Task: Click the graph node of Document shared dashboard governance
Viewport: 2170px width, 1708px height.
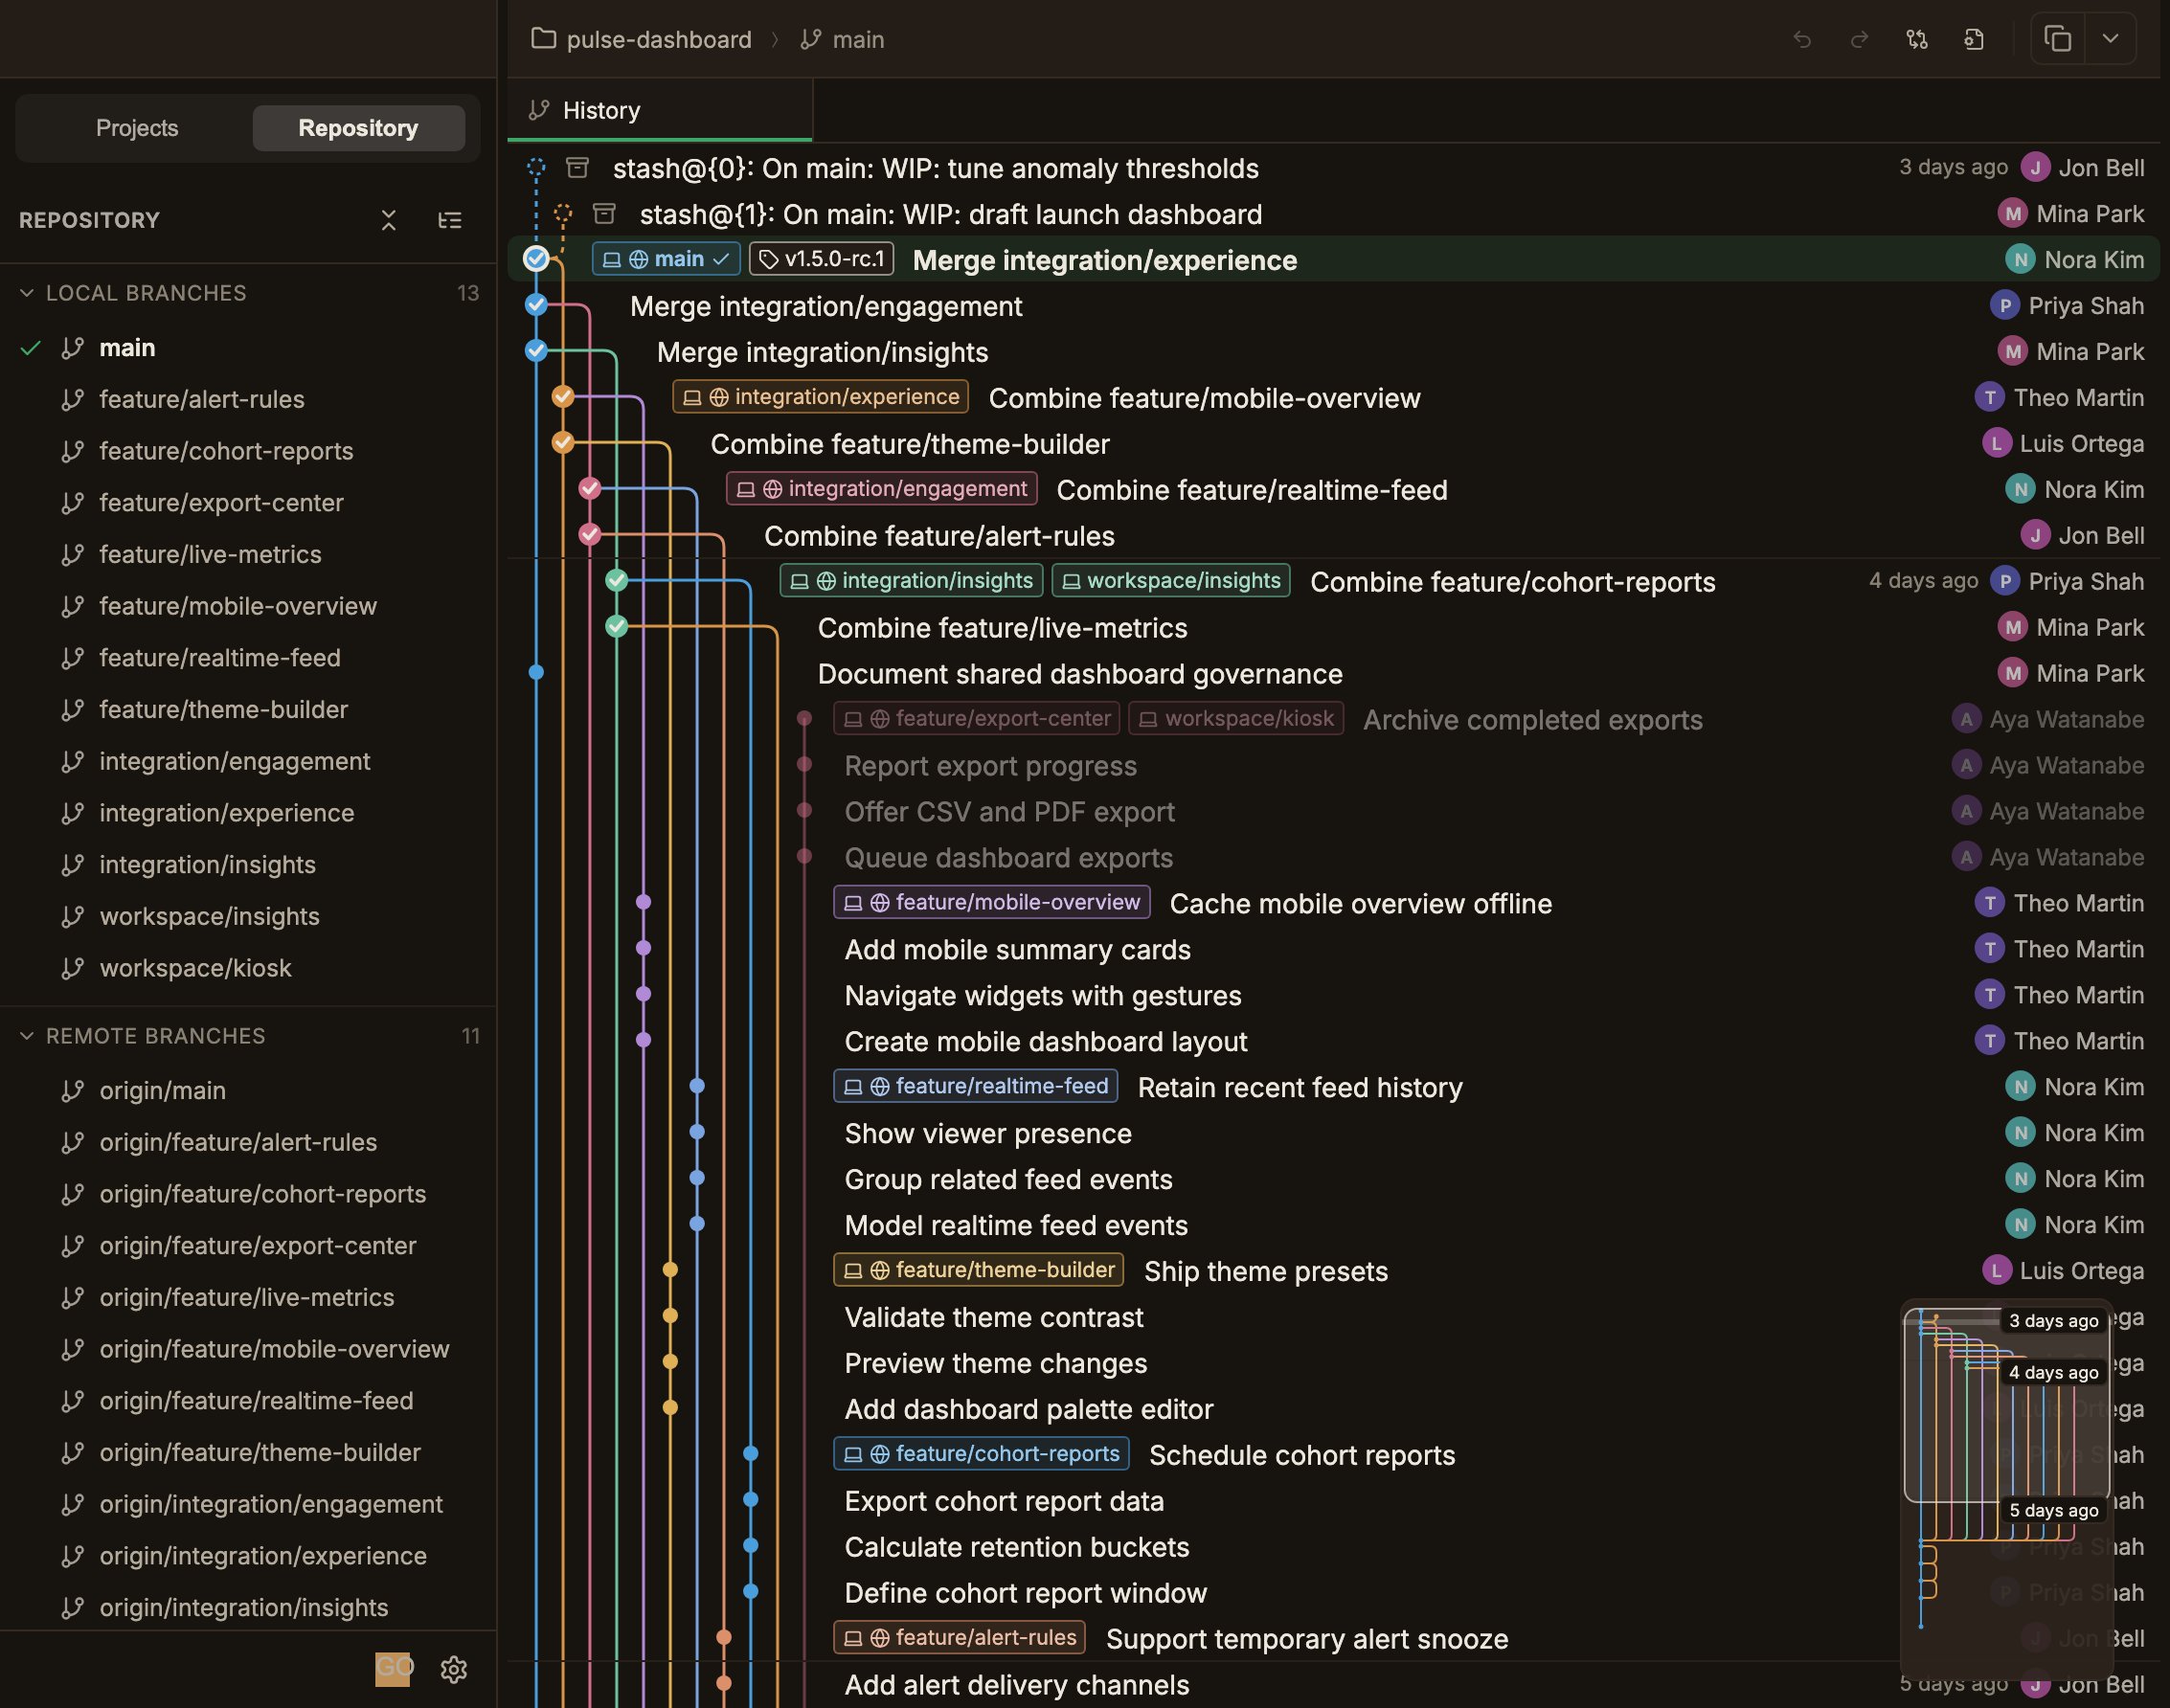Action: coord(536,673)
